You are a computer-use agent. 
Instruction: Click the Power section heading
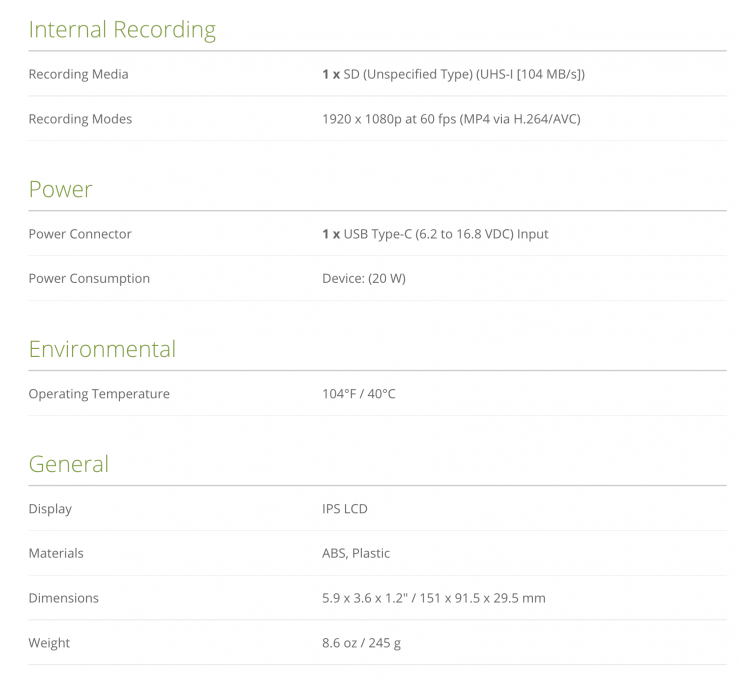click(x=60, y=190)
